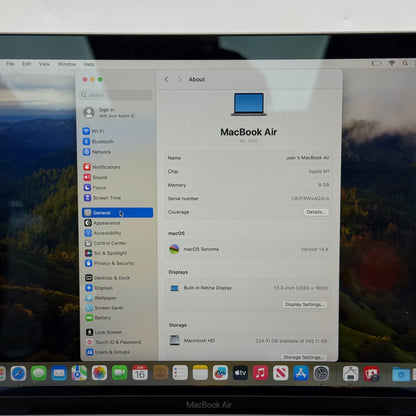Click the Macintosh HD storage row

pos(248,340)
